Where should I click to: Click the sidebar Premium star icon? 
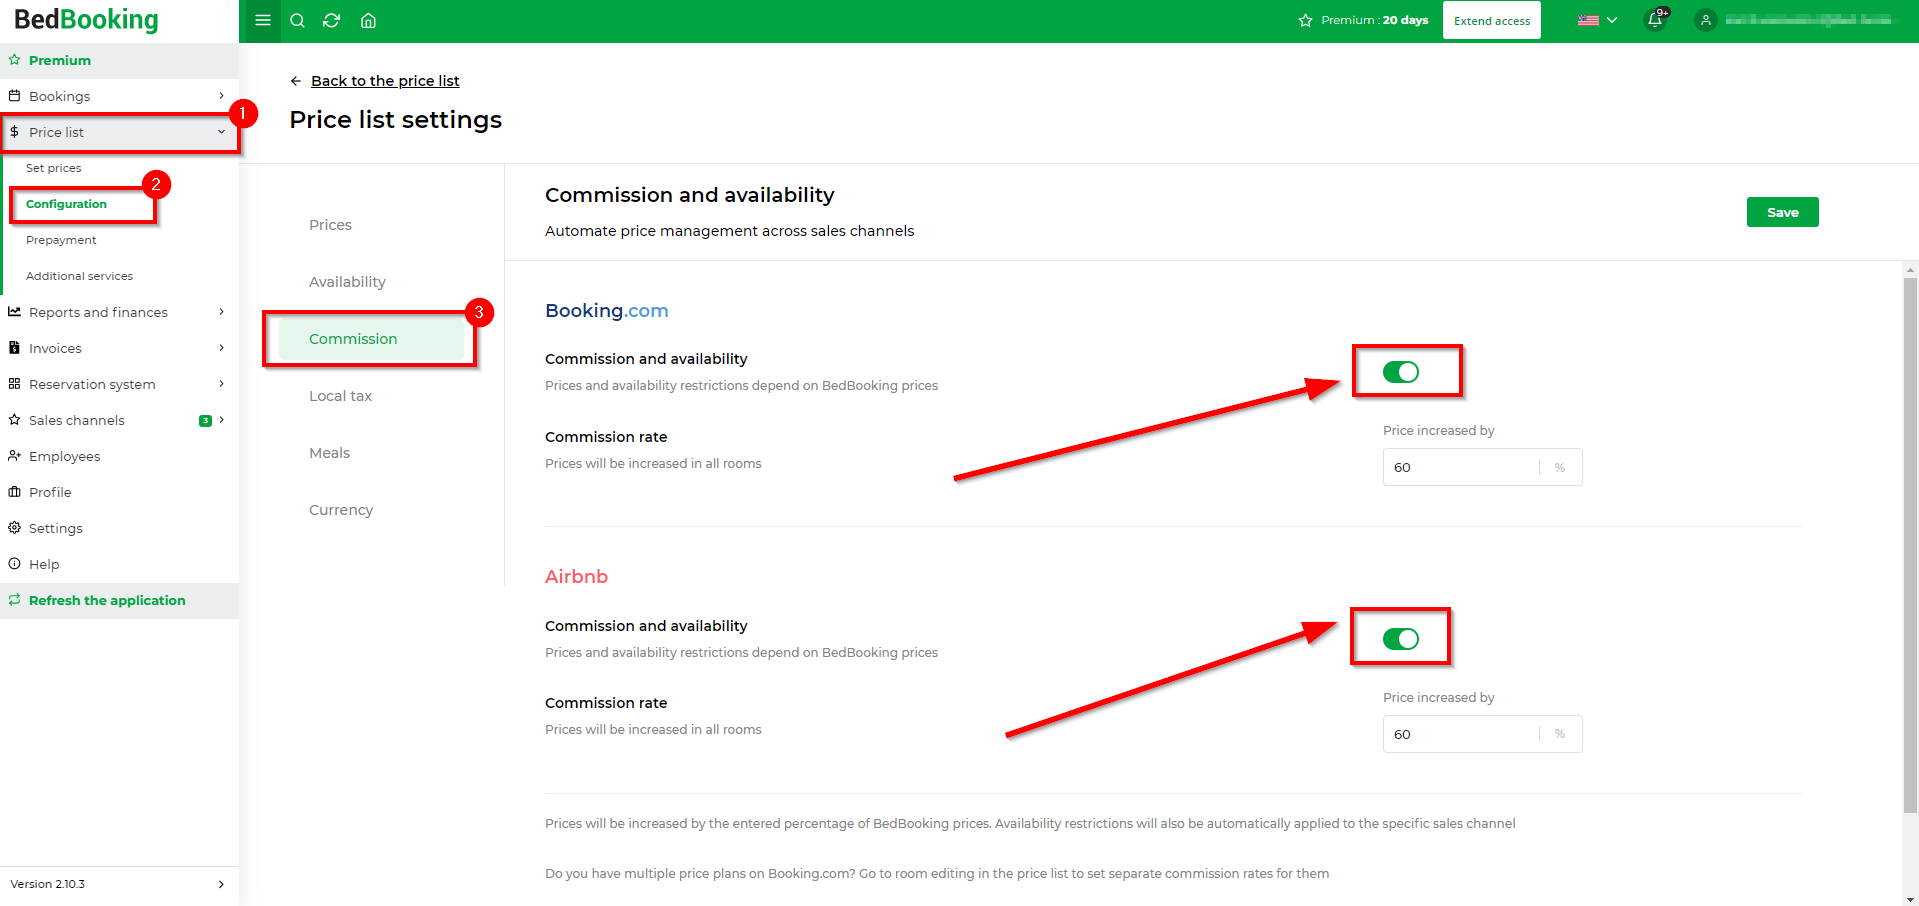pos(14,60)
